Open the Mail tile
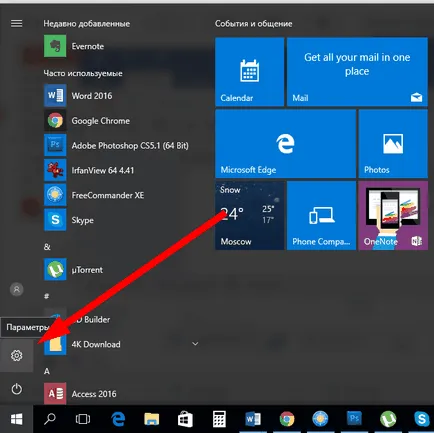 (x=357, y=72)
